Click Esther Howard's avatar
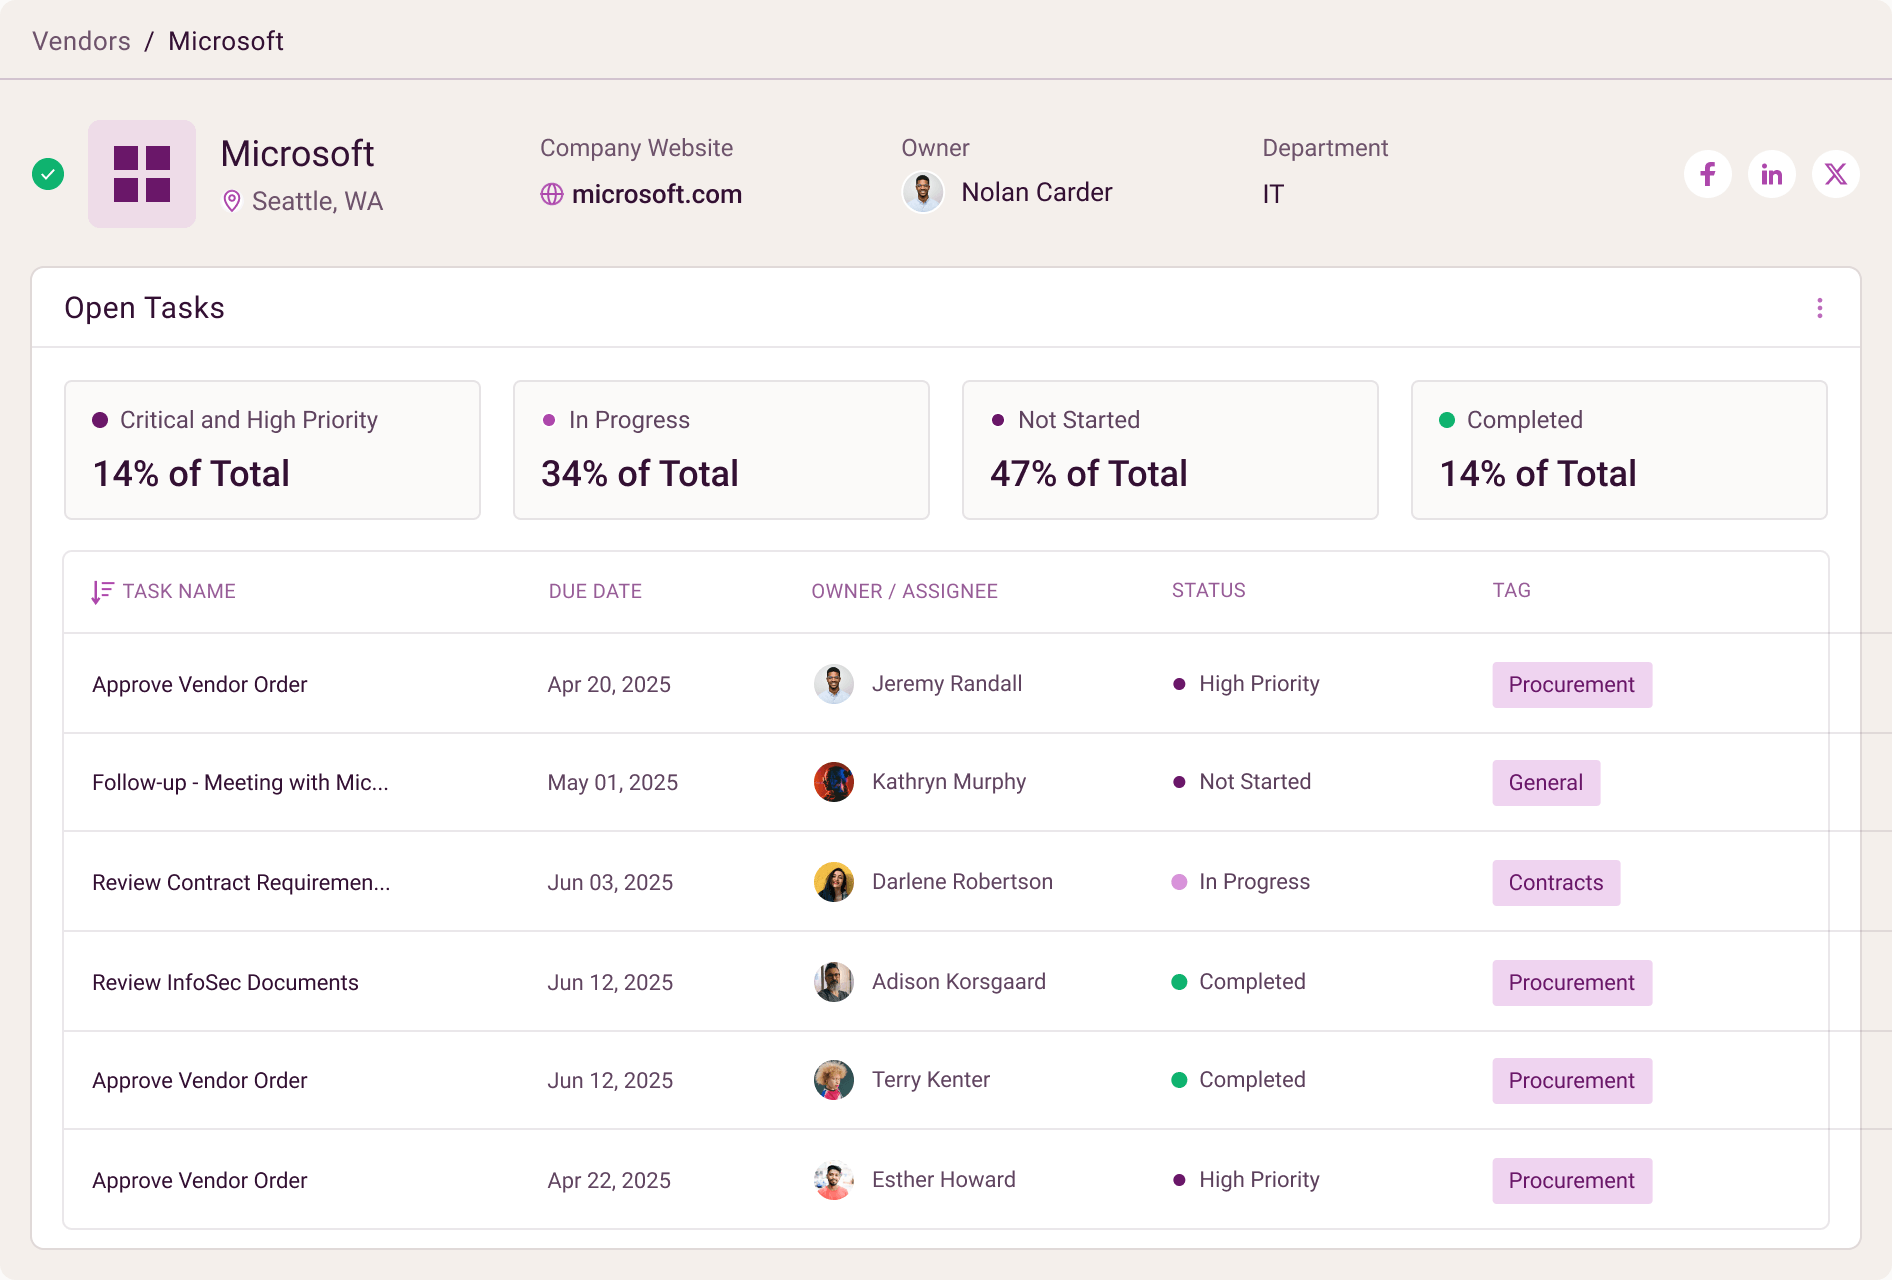 [834, 1180]
